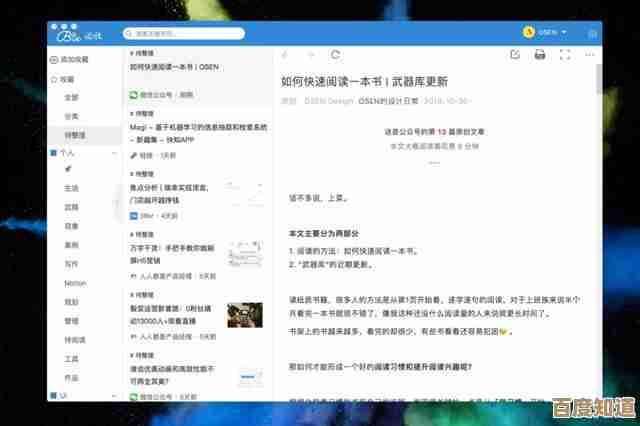Image resolution: width=640 pixels, height=426 pixels.
Task: Click the 待整理 tag above the Magi article
Action: (142, 113)
